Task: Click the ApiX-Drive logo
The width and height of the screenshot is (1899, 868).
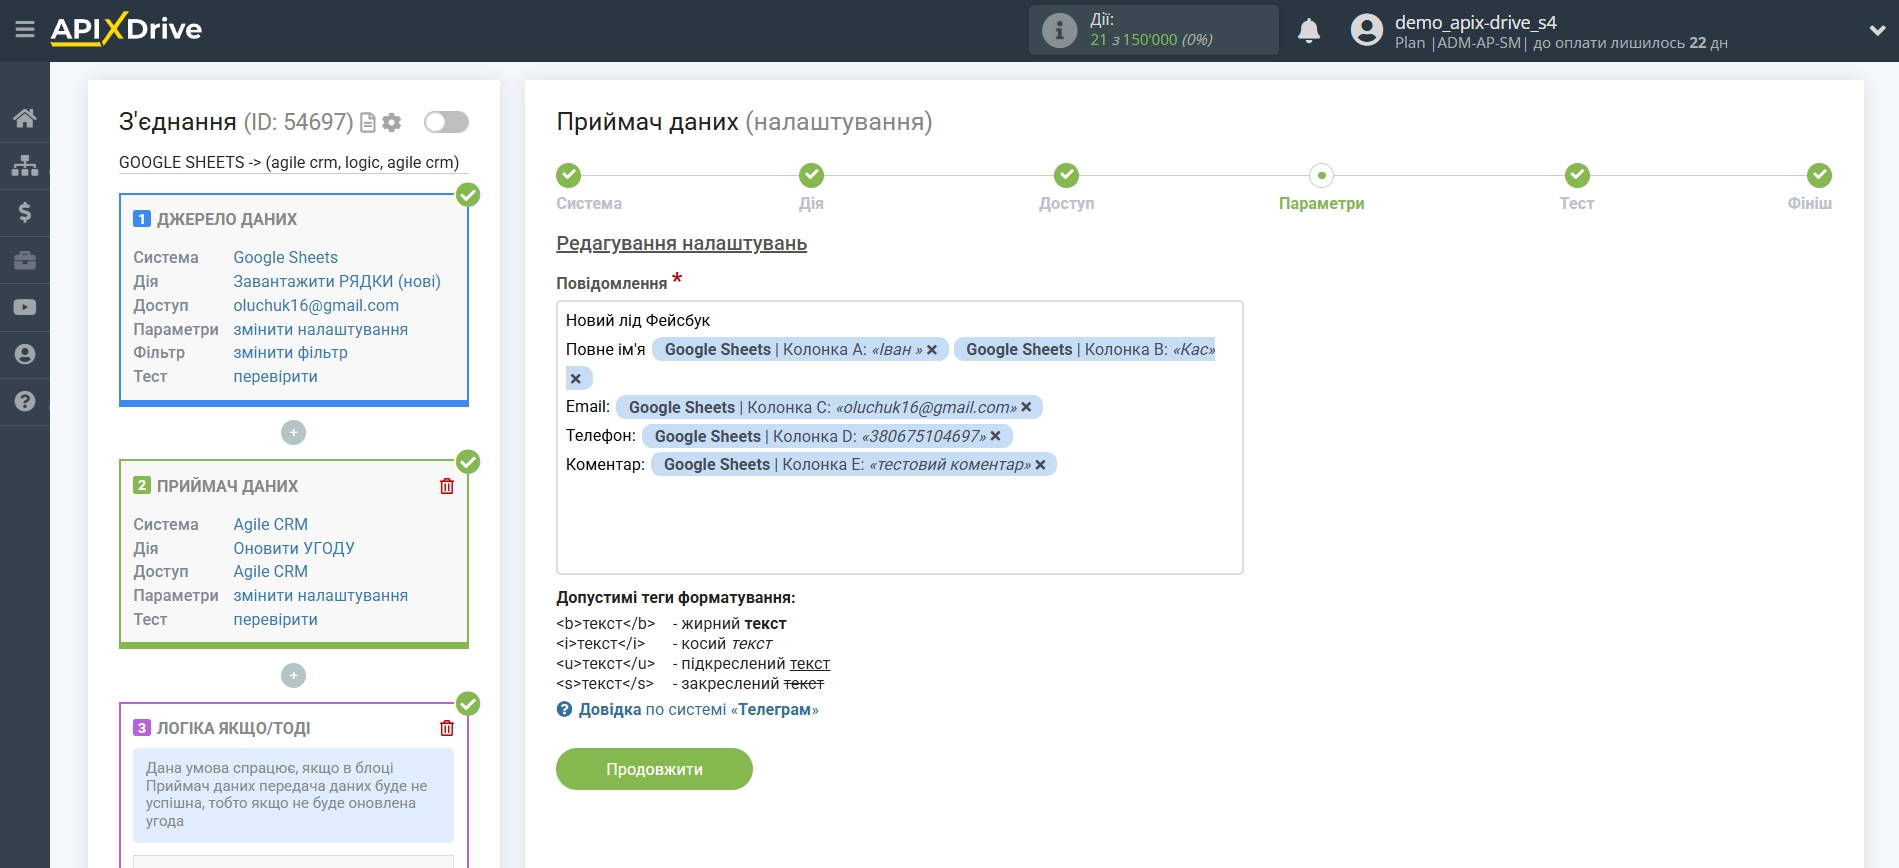Action: 126,29
